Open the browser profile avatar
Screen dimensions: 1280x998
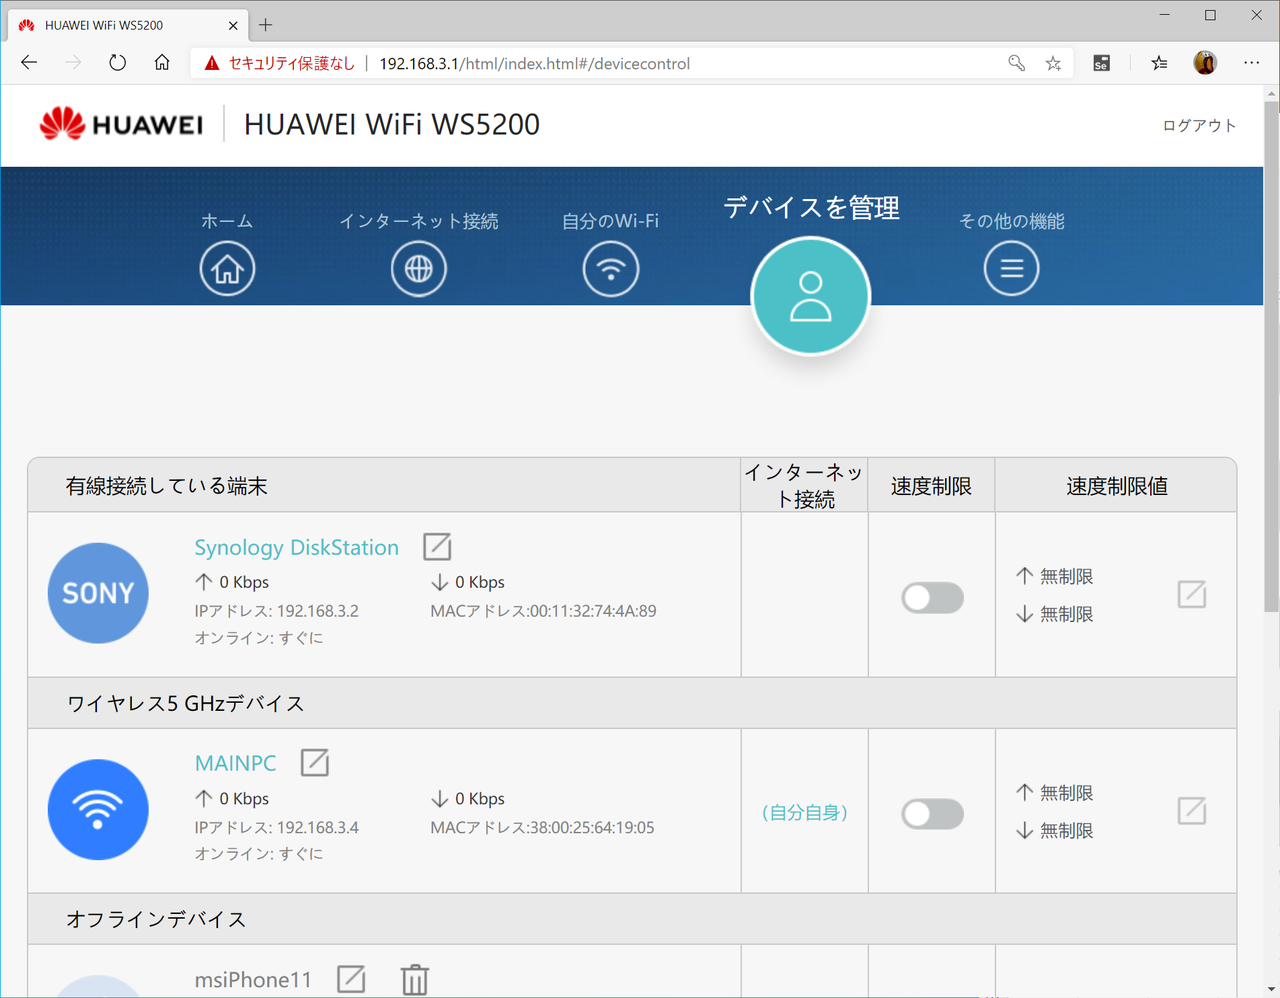pos(1205,63)
